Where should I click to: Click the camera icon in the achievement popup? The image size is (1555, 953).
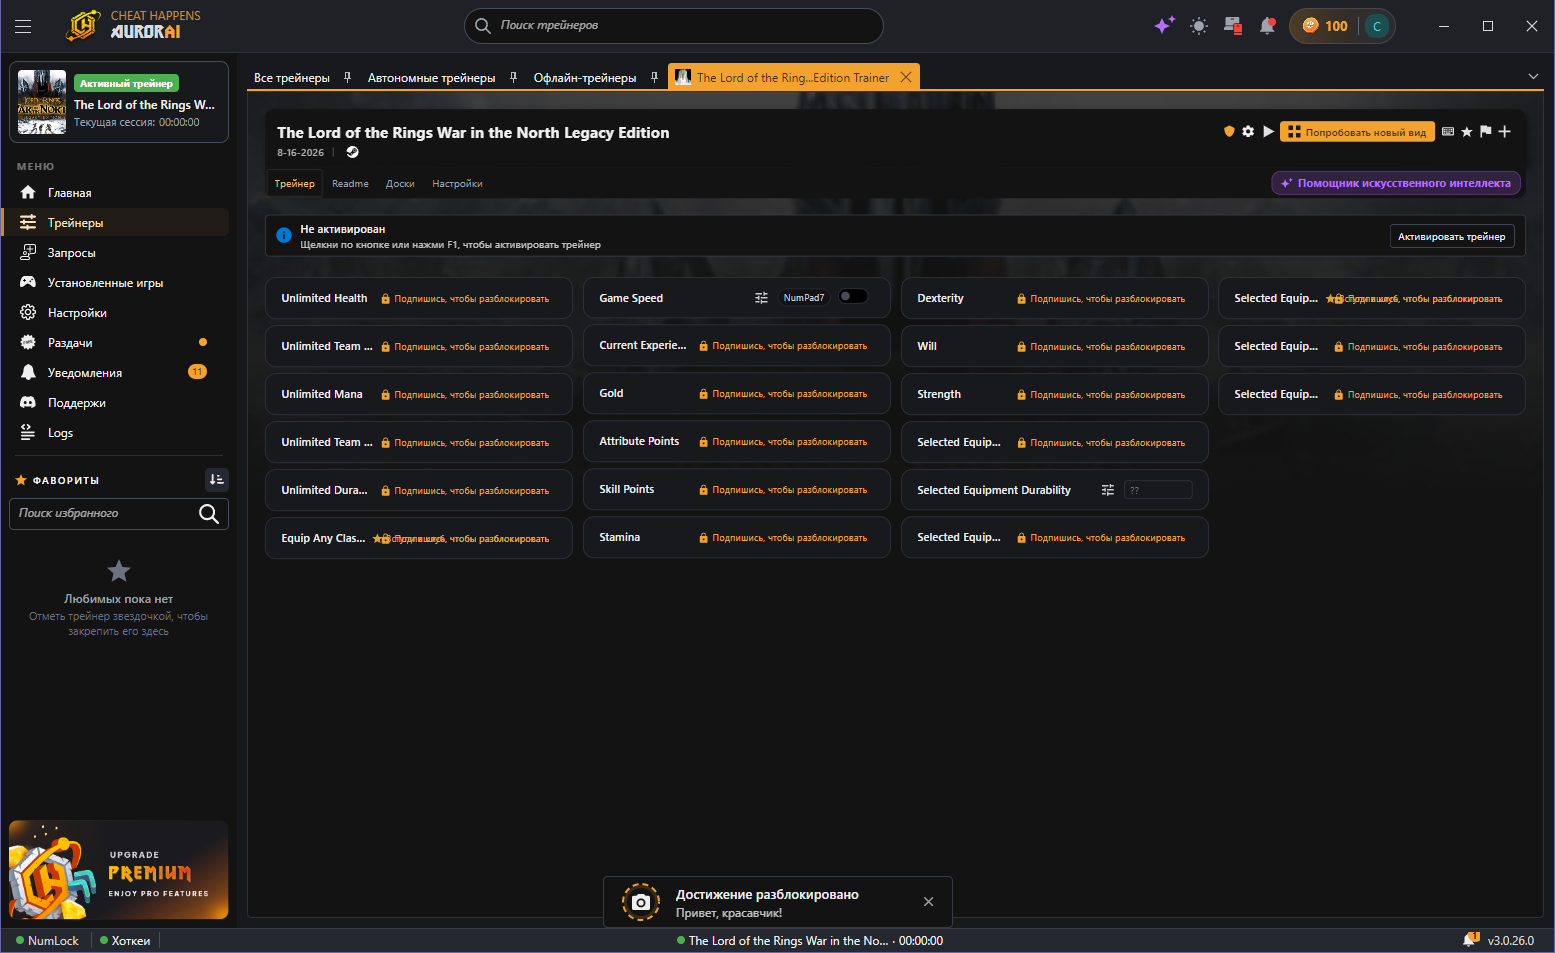pyautogui.click(x=641, y=902)
